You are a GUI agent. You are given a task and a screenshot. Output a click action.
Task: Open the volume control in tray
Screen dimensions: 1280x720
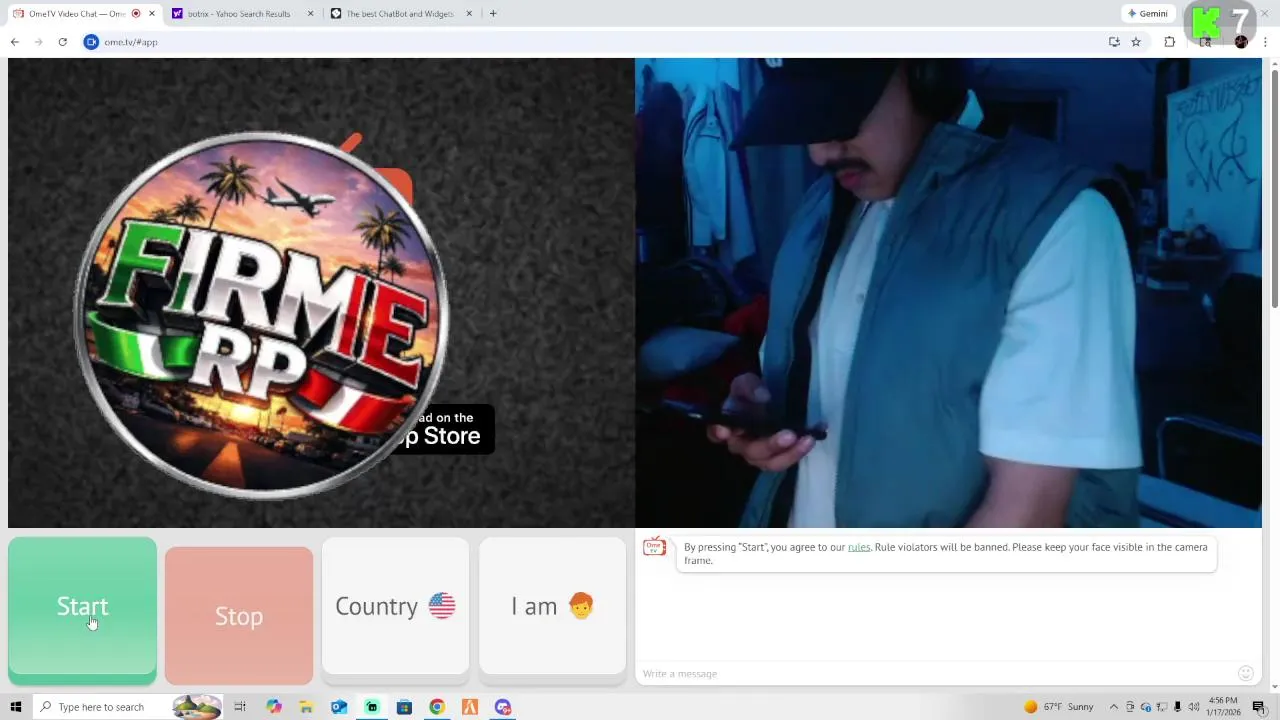pyautogui.click(x=1194, y=707)
